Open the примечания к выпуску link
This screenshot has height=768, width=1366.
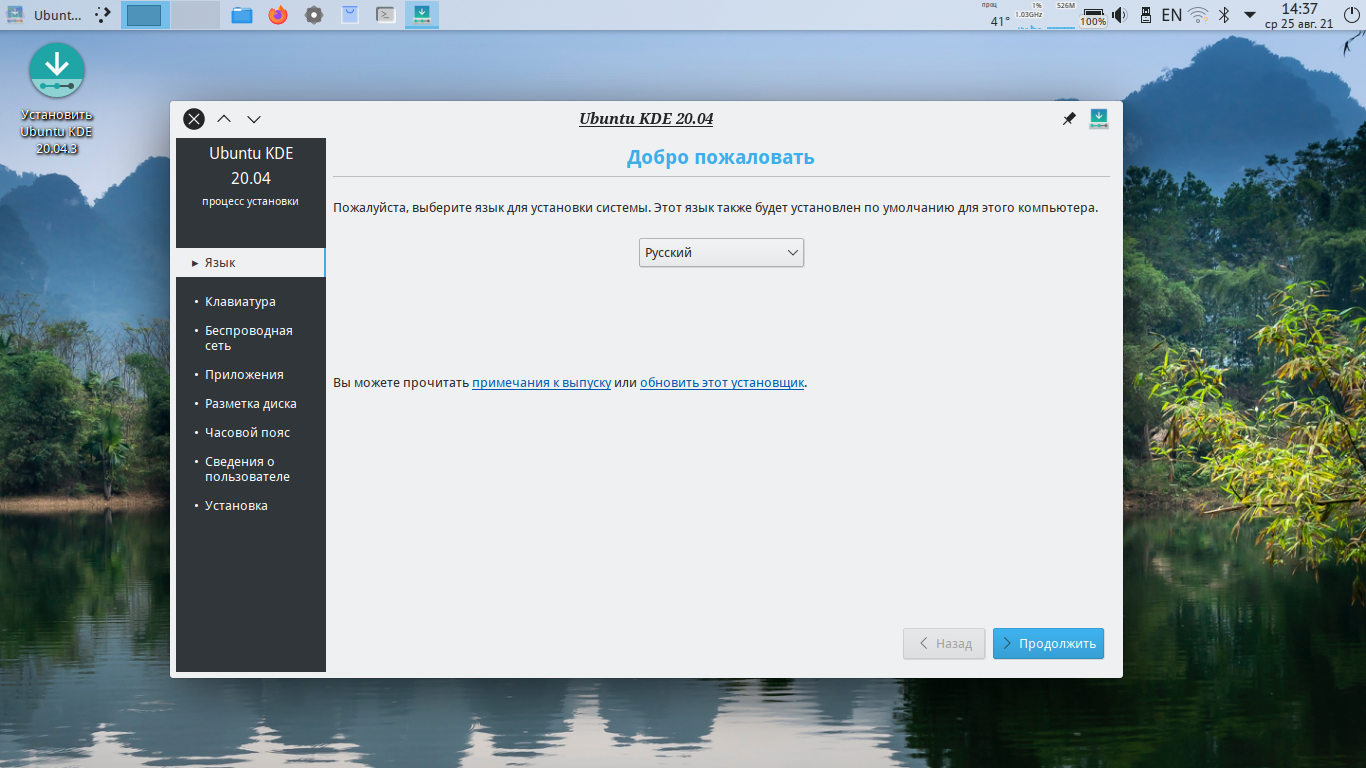click(541, 383)
